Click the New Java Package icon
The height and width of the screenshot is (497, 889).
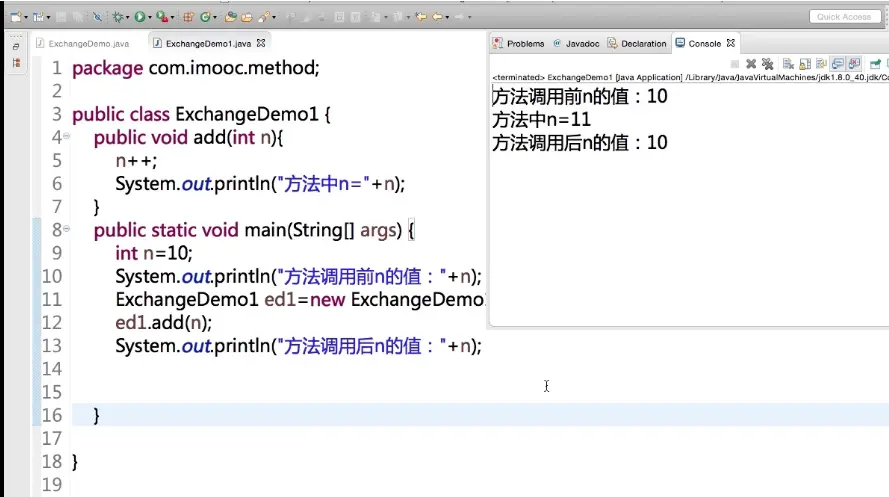pos(188,17)
